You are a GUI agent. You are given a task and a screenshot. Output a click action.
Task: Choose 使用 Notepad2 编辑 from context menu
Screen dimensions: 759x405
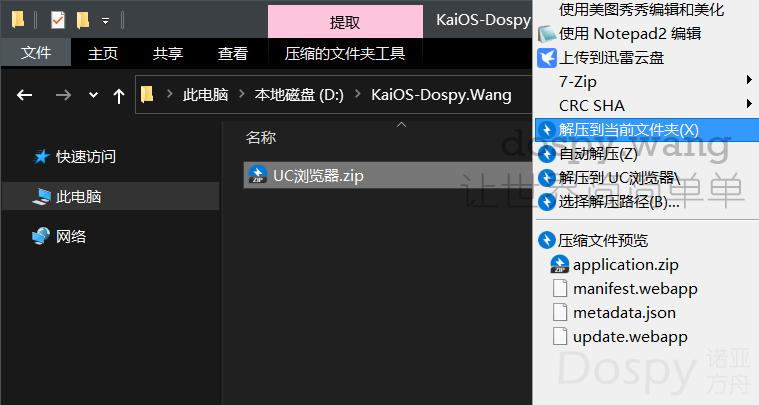click(x=630, y=33)
